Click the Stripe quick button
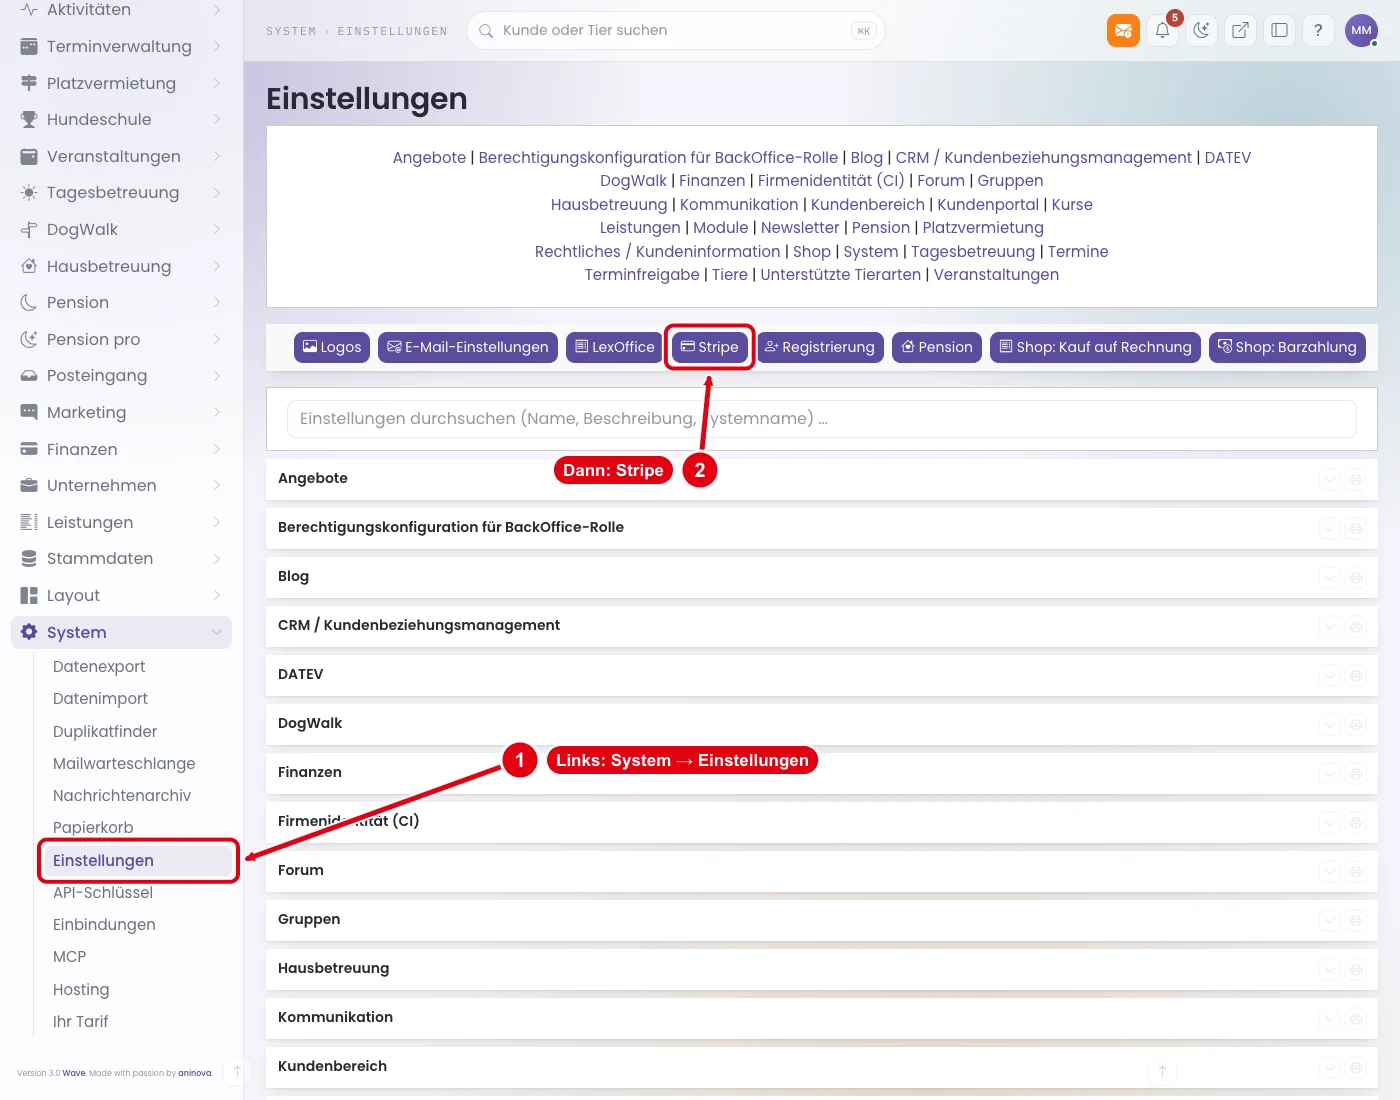Image resolution: width=1400 pixels, height=1100 pixels. click(x=709, y=347)
